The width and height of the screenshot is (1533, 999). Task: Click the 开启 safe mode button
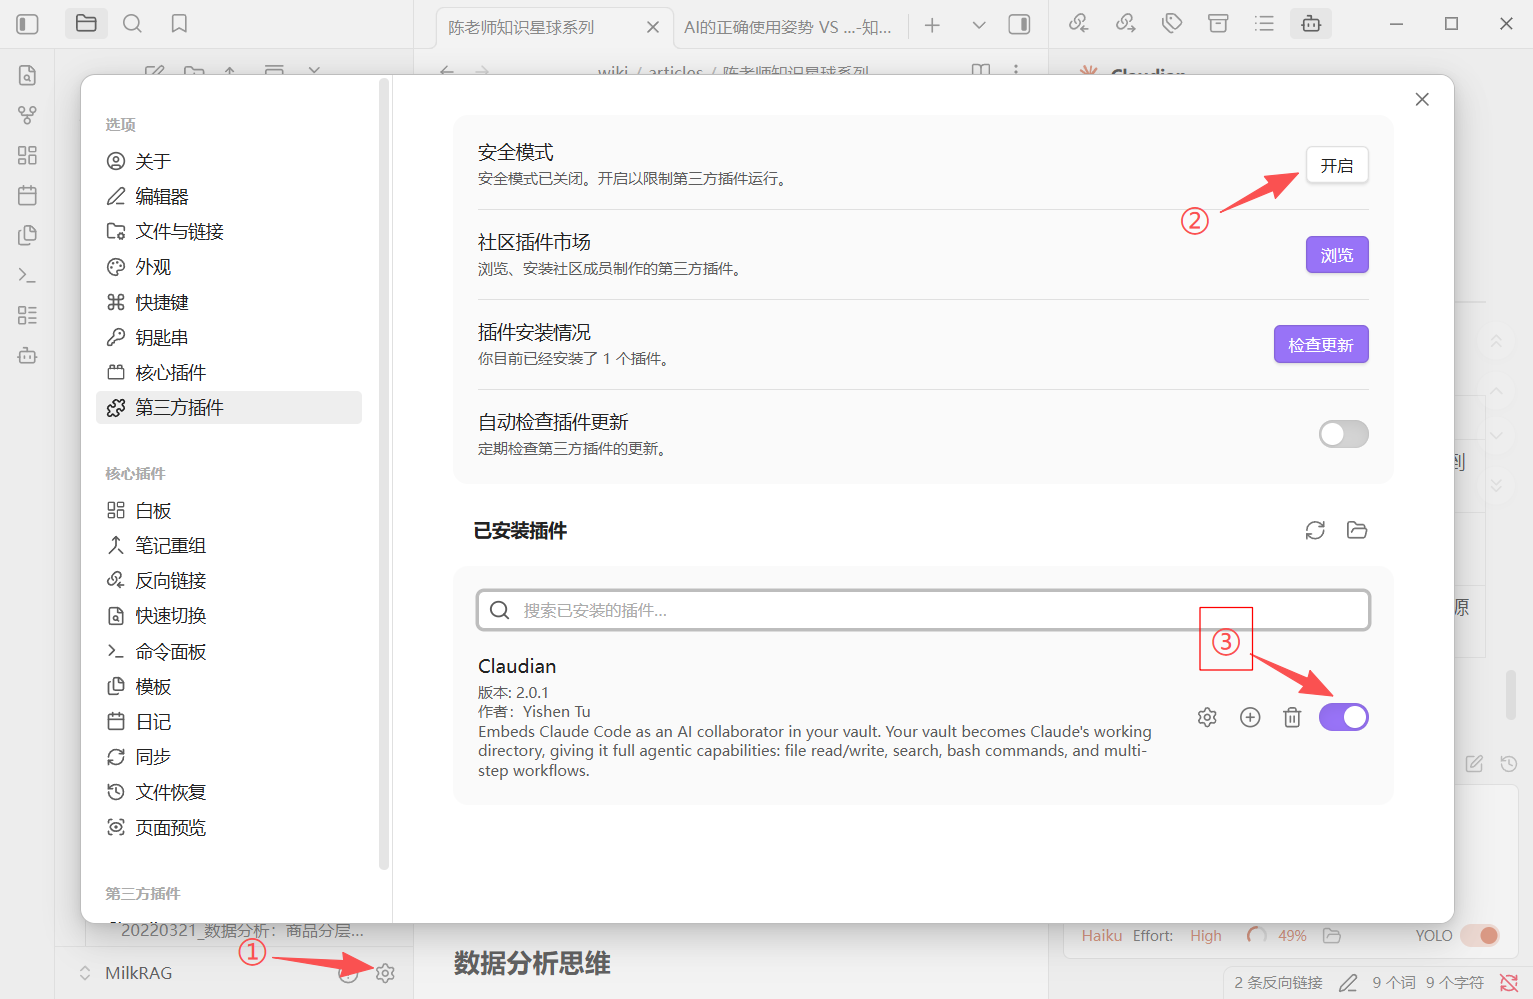[1336, 166]
